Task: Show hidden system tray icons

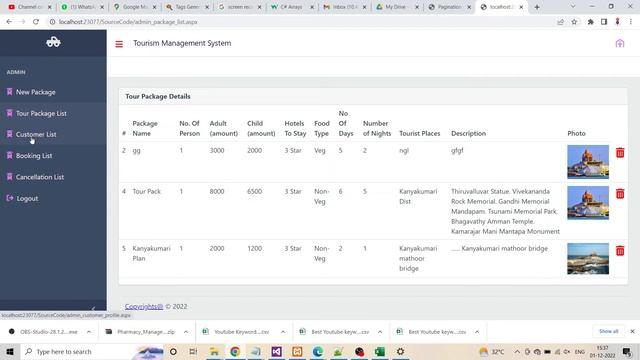Action: point(517,351)
